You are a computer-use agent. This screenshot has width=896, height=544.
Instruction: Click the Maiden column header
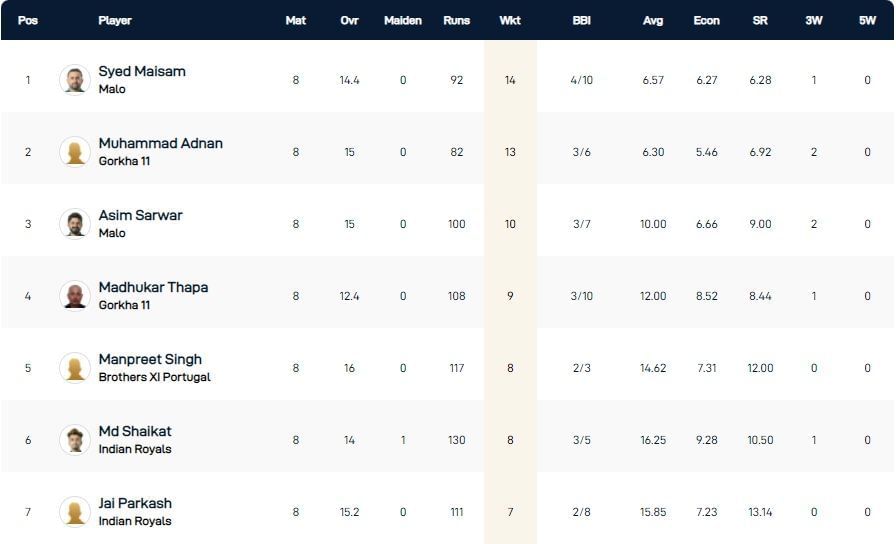click(x=403, y=20)
